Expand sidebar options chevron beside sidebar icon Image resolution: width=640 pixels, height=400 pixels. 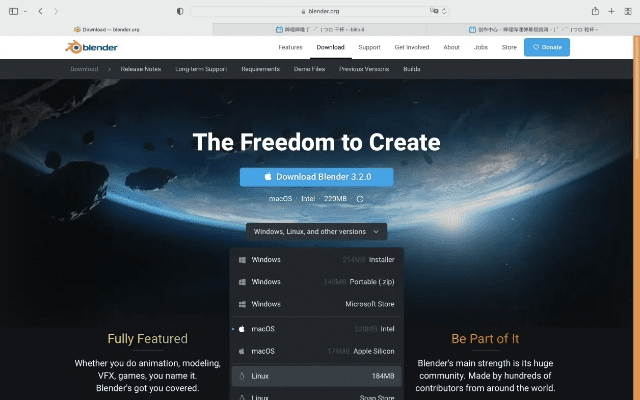pyautogui.click(x=25, y=11)
